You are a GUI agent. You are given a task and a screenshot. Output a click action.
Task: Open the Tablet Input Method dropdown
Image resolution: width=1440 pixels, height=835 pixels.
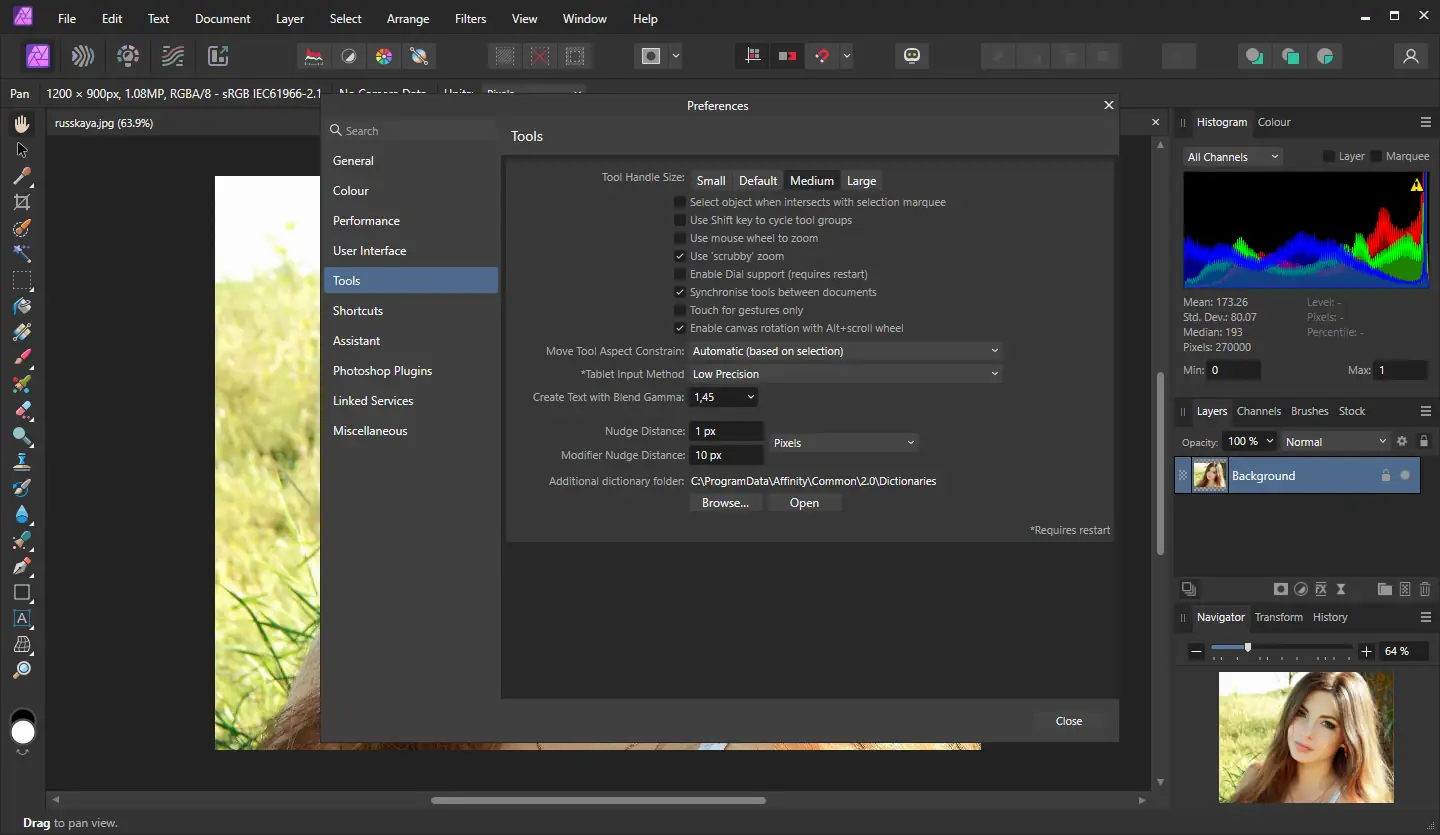[x=845, y=374]
